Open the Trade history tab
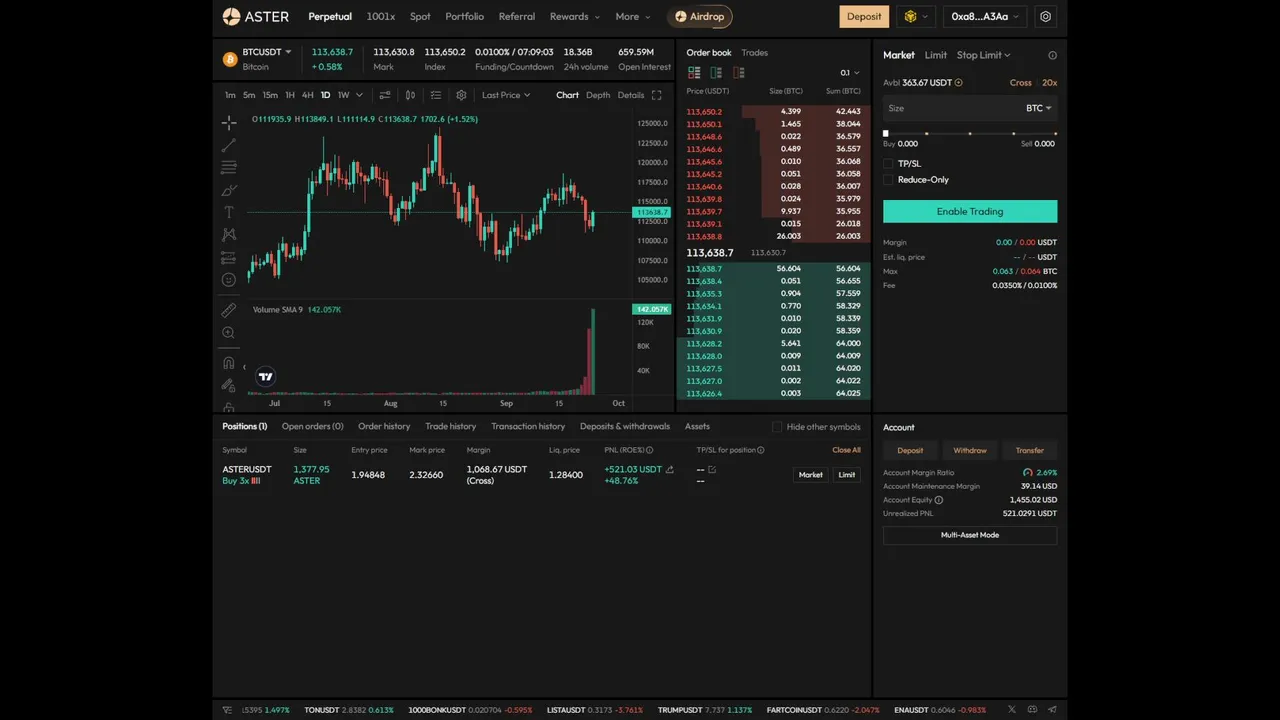Image resolution: width=1280 pixels, height=720 pixels. pyautogui.click(x=450, y=426)
